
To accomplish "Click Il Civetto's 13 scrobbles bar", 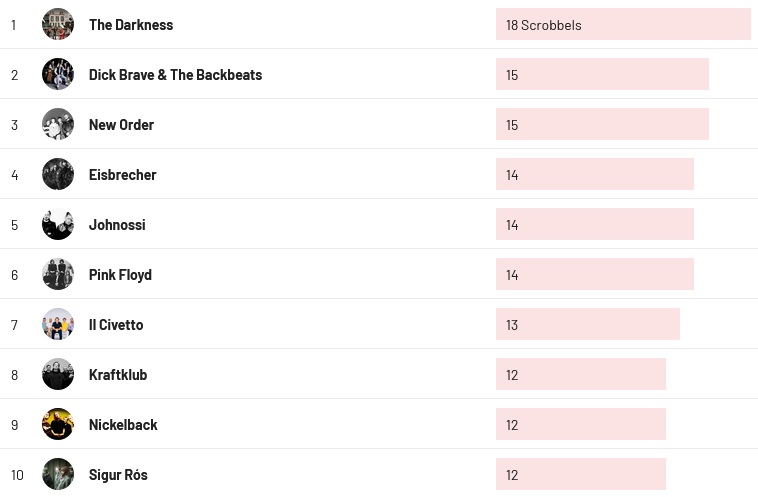I will tap(587, 325).
